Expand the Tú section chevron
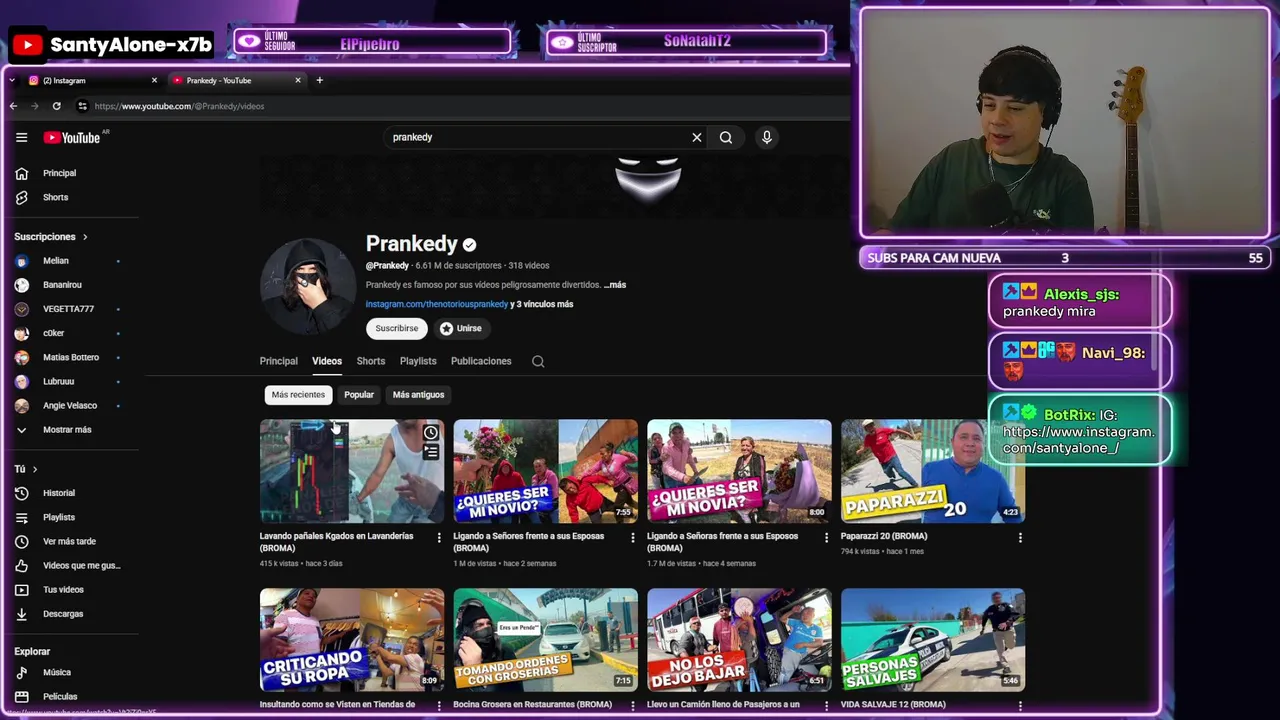The width and height of the screenshot is (1280, 720). pos(35,469)
